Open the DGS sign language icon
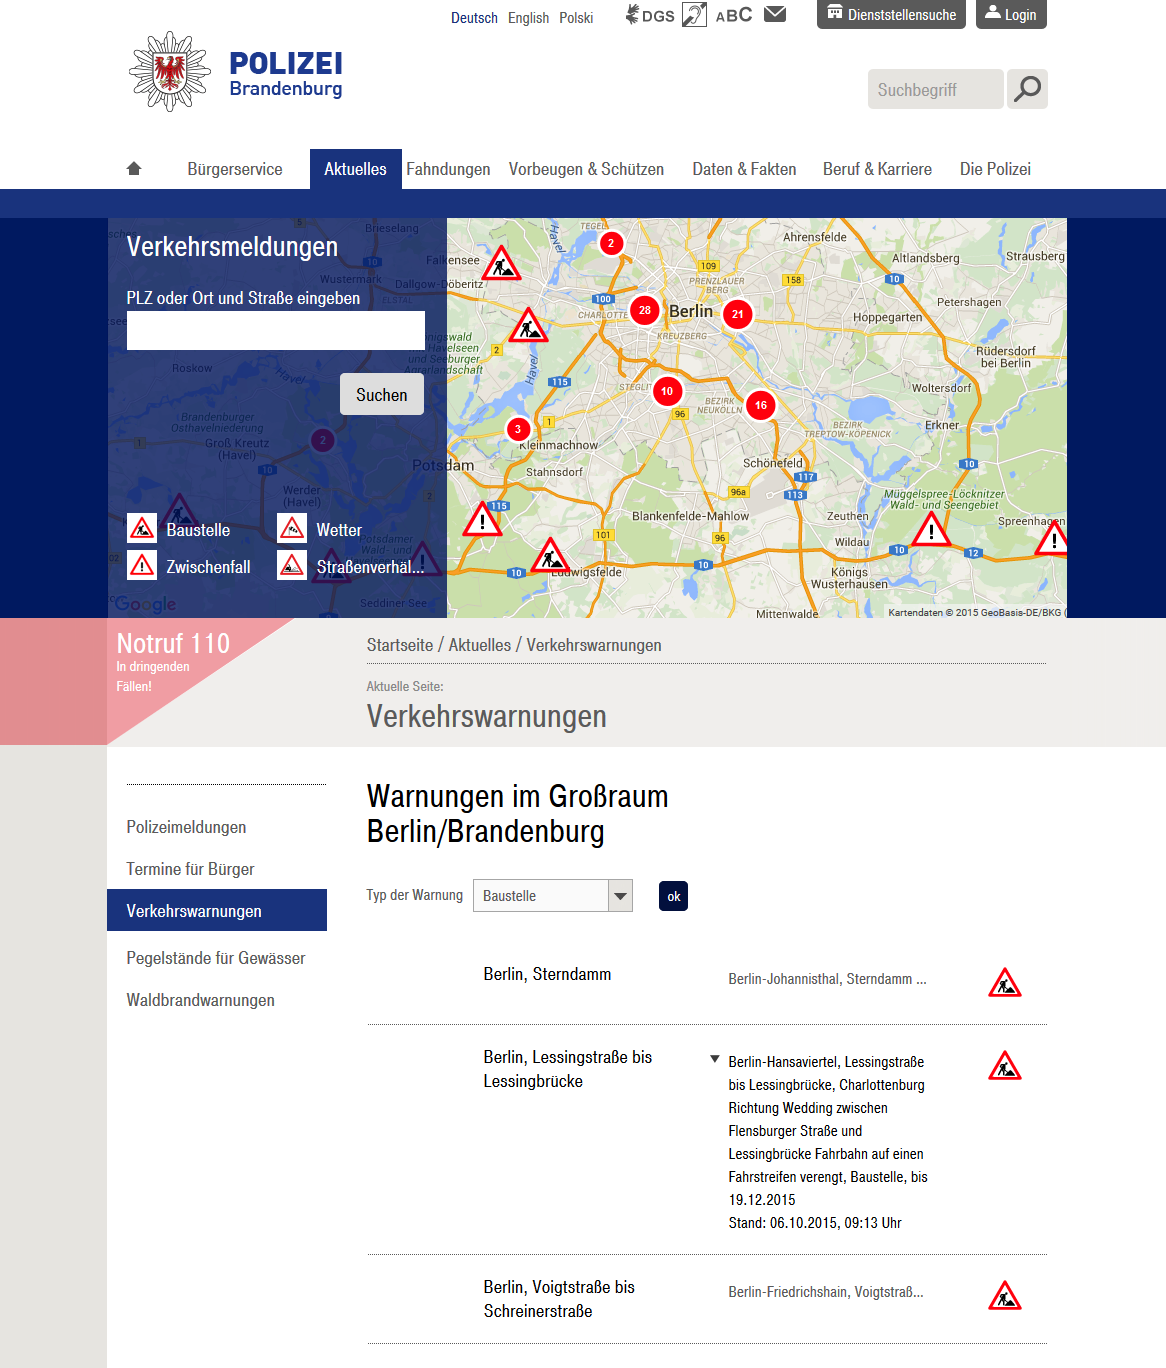The width and height of the screenshot is (1166, 1368). pos(650,15)
